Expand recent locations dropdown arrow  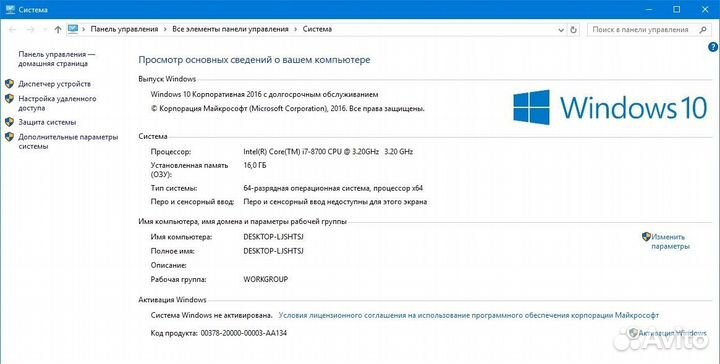[x=45, y=30]
